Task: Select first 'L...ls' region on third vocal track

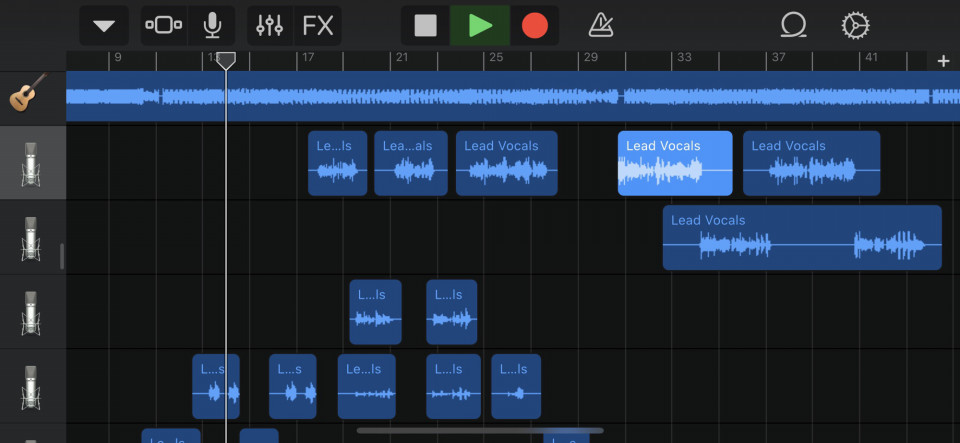Action: (x=375, y=312)
